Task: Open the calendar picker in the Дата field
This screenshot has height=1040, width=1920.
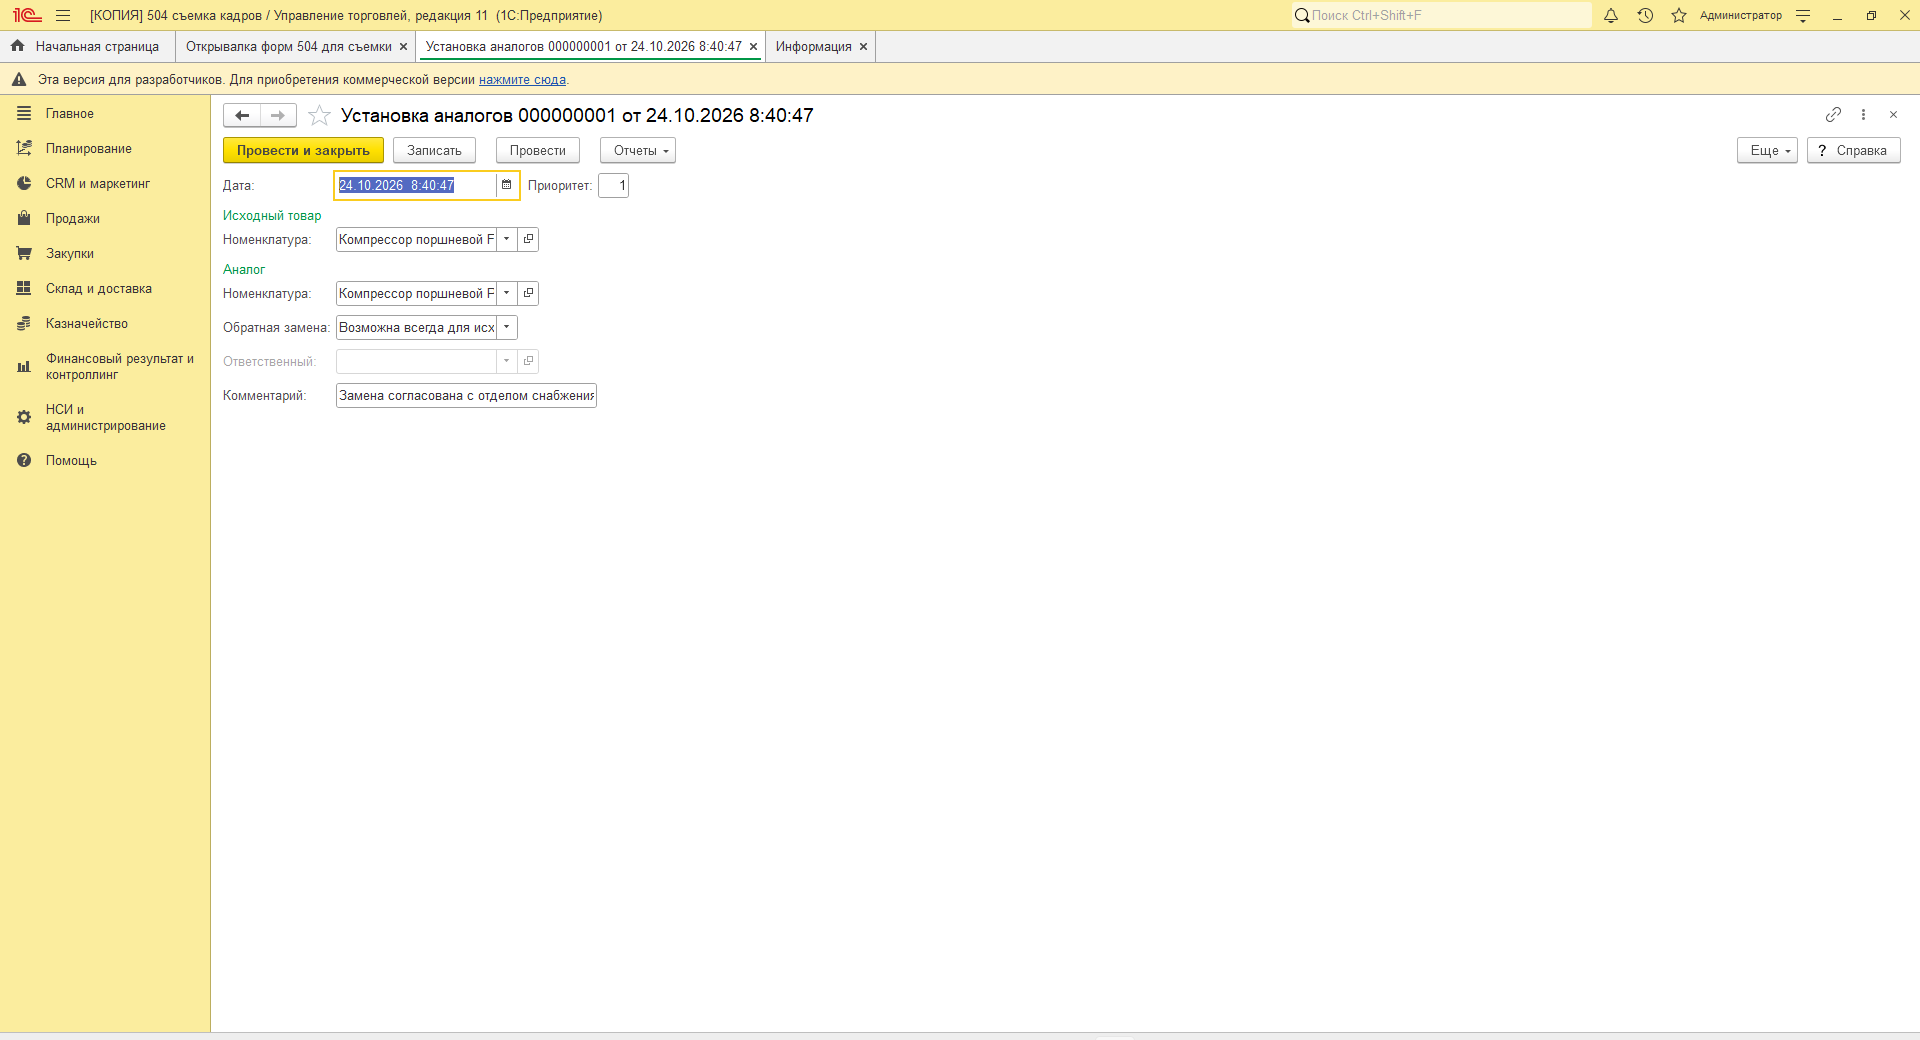Action: point(507,185)
